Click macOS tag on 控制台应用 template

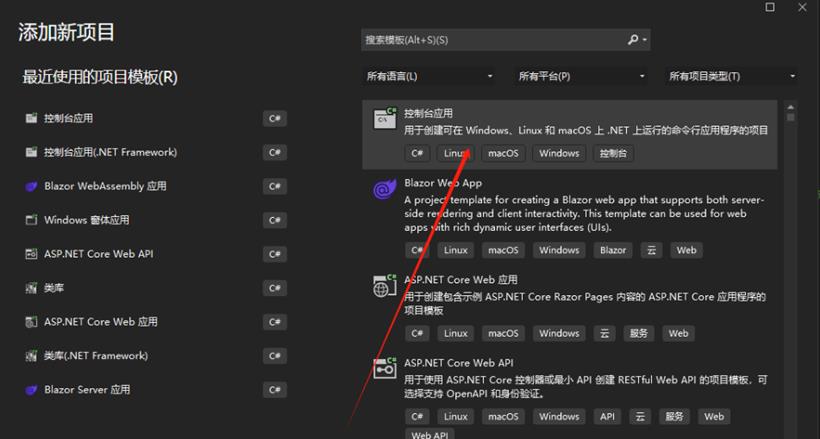pos(503,153)
